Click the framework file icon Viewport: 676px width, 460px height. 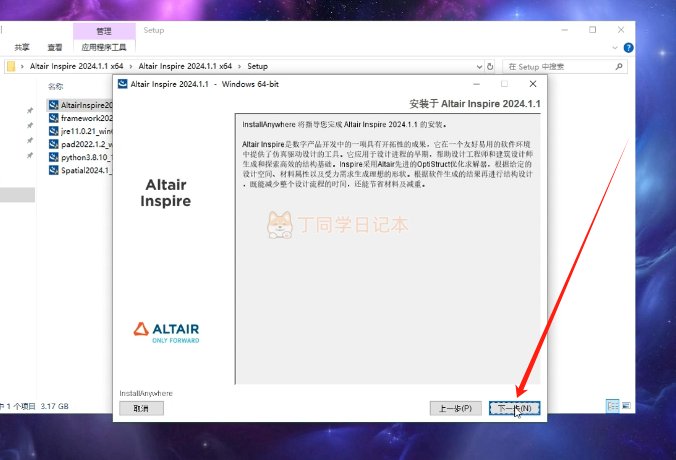pyautogui.click(x=53, y=118)
